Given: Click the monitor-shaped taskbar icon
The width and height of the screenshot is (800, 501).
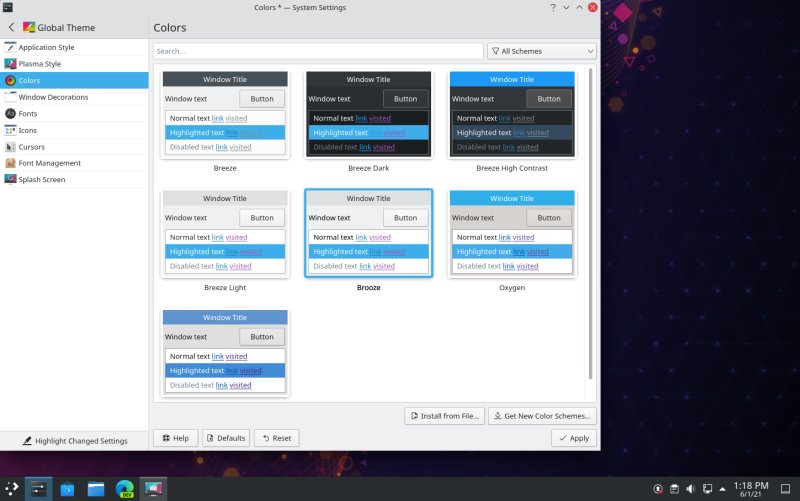Looking at the screenshot, I should [153, 489].
